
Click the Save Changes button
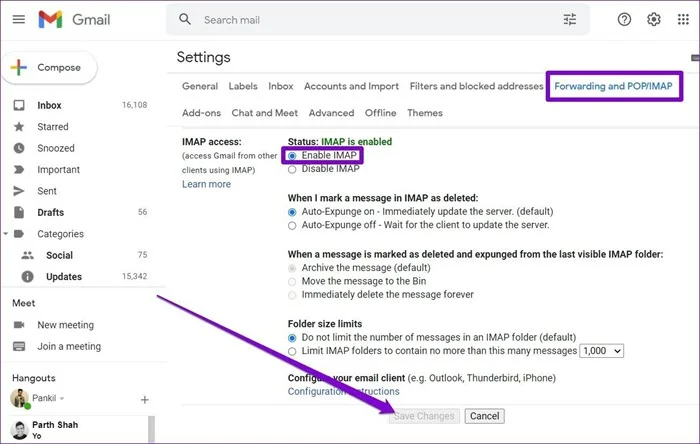click(x=424, y=416)
